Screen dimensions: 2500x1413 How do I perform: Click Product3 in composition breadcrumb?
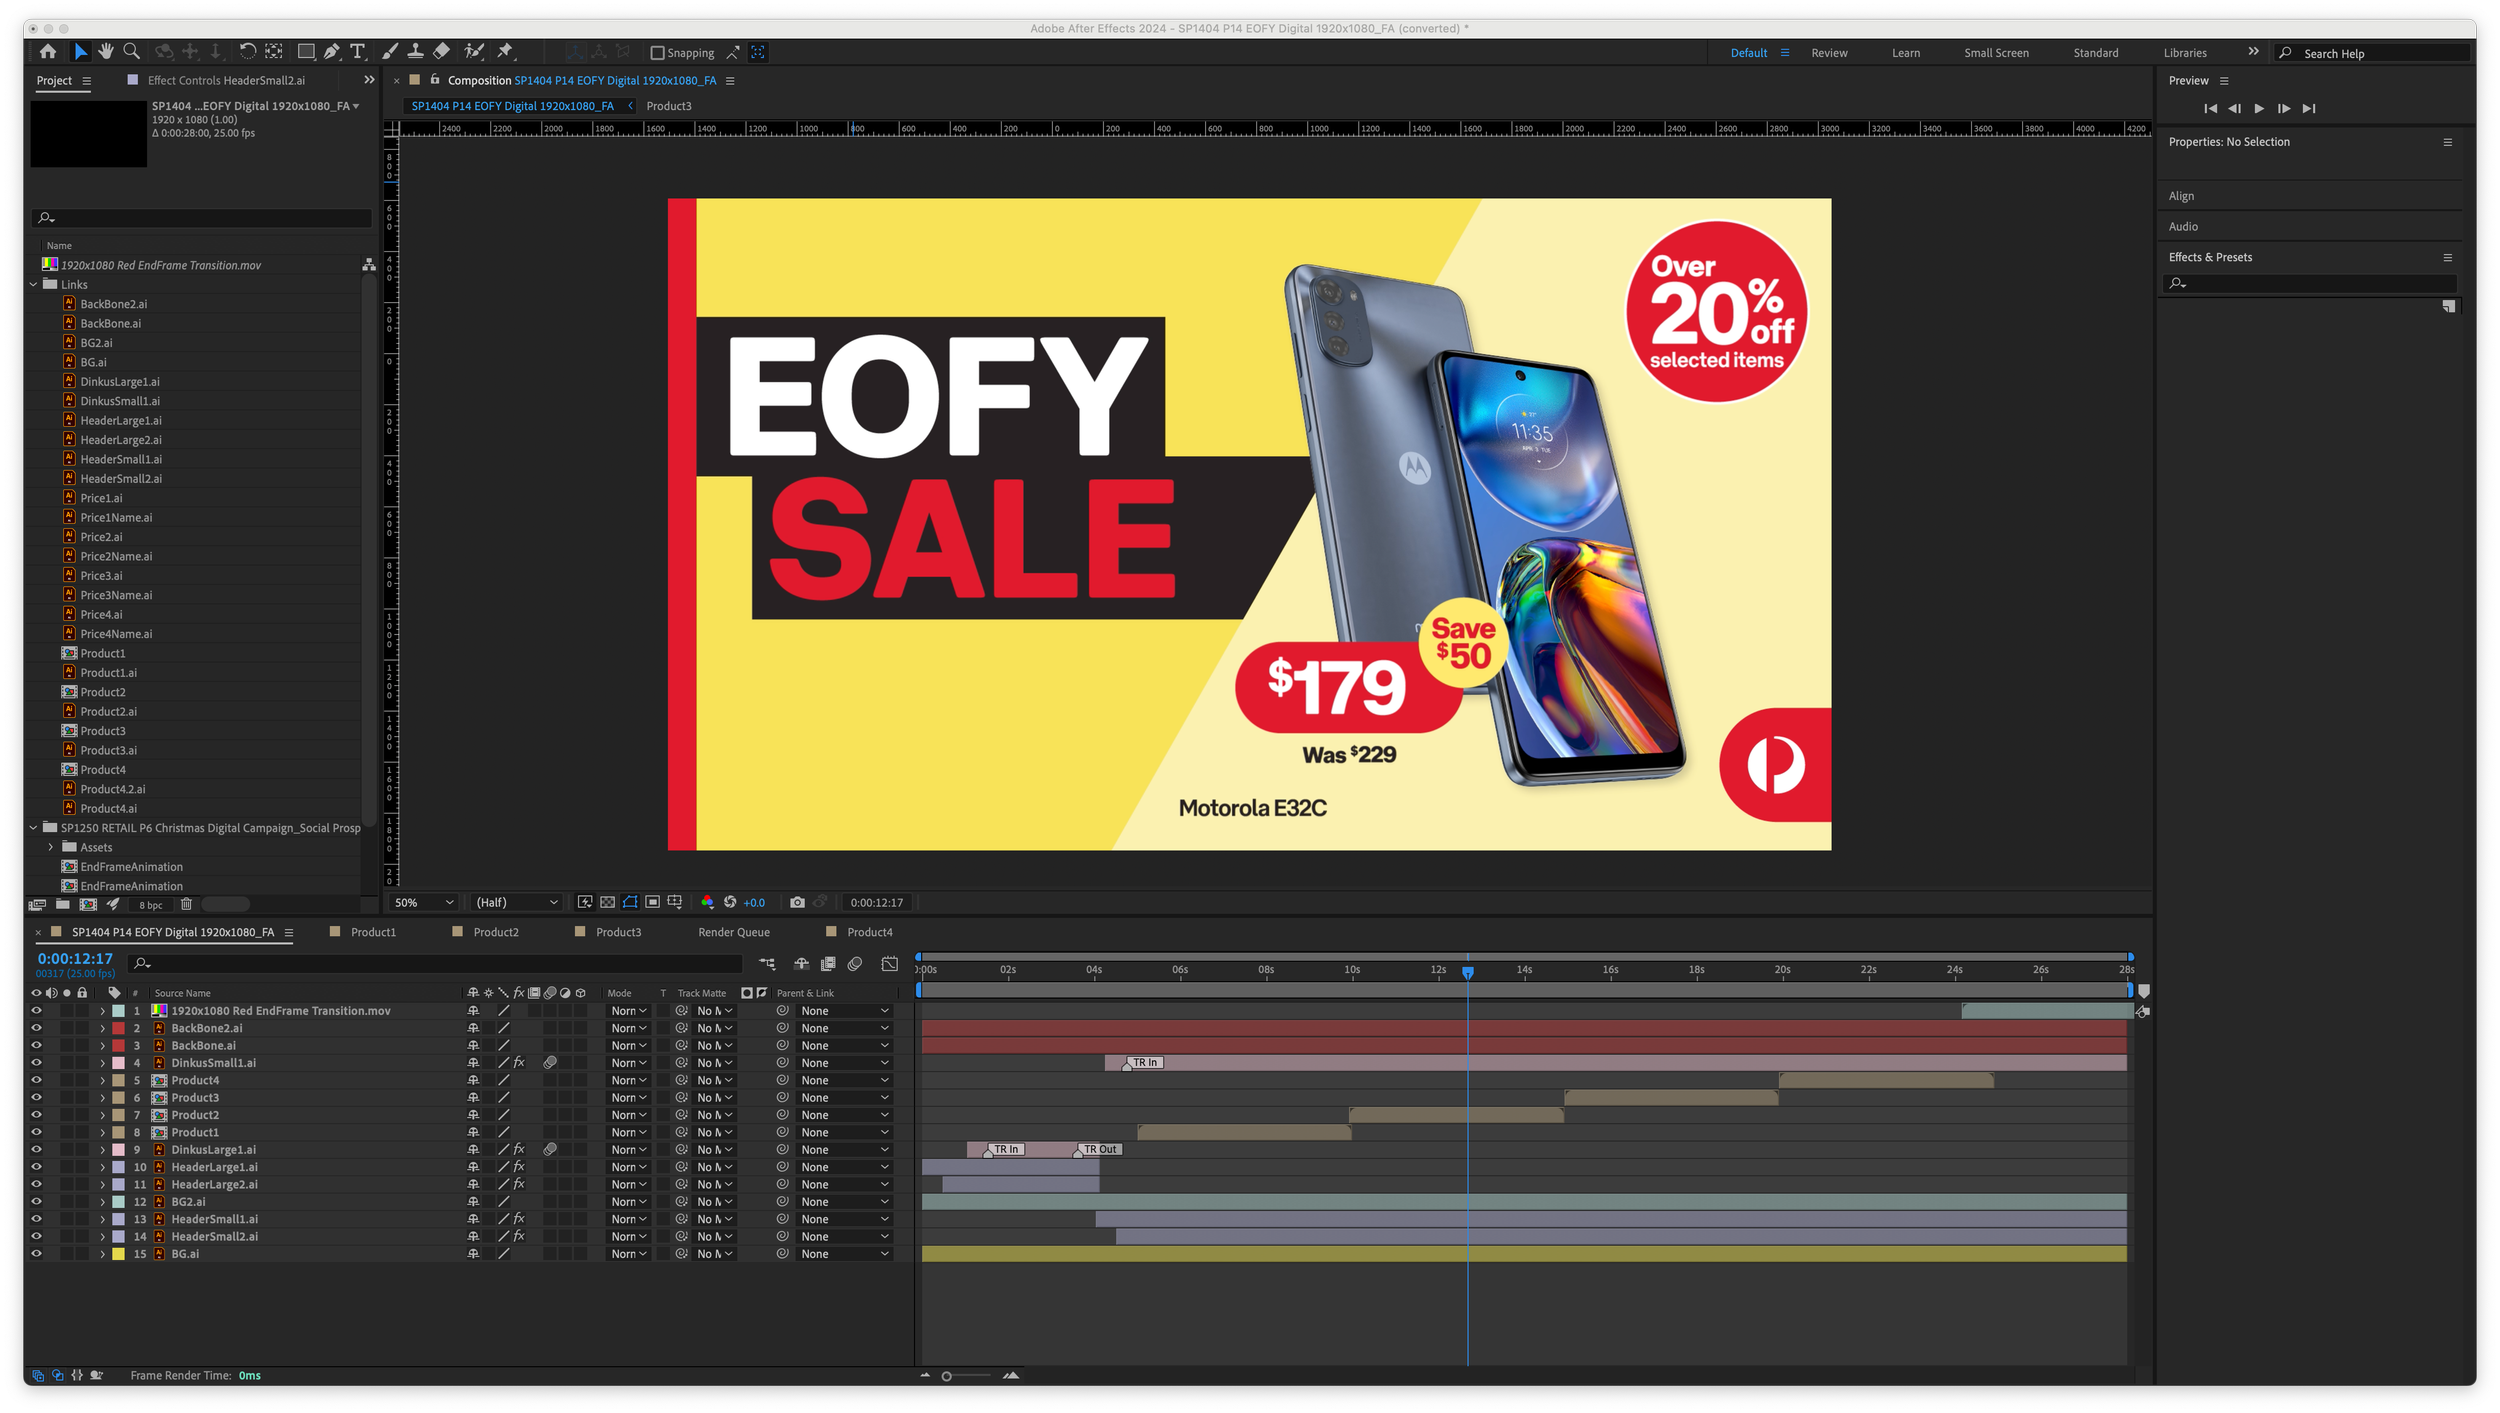(x=668, y=106)
